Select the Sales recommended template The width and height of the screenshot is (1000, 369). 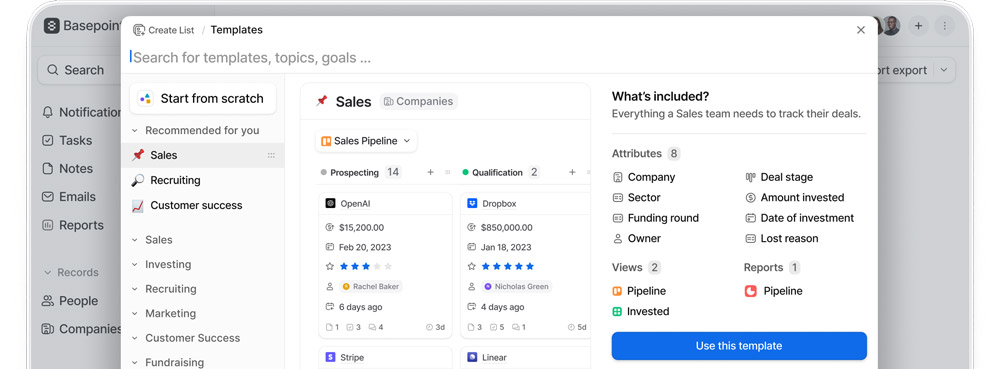pyautogui.click(x=203, y=155)
